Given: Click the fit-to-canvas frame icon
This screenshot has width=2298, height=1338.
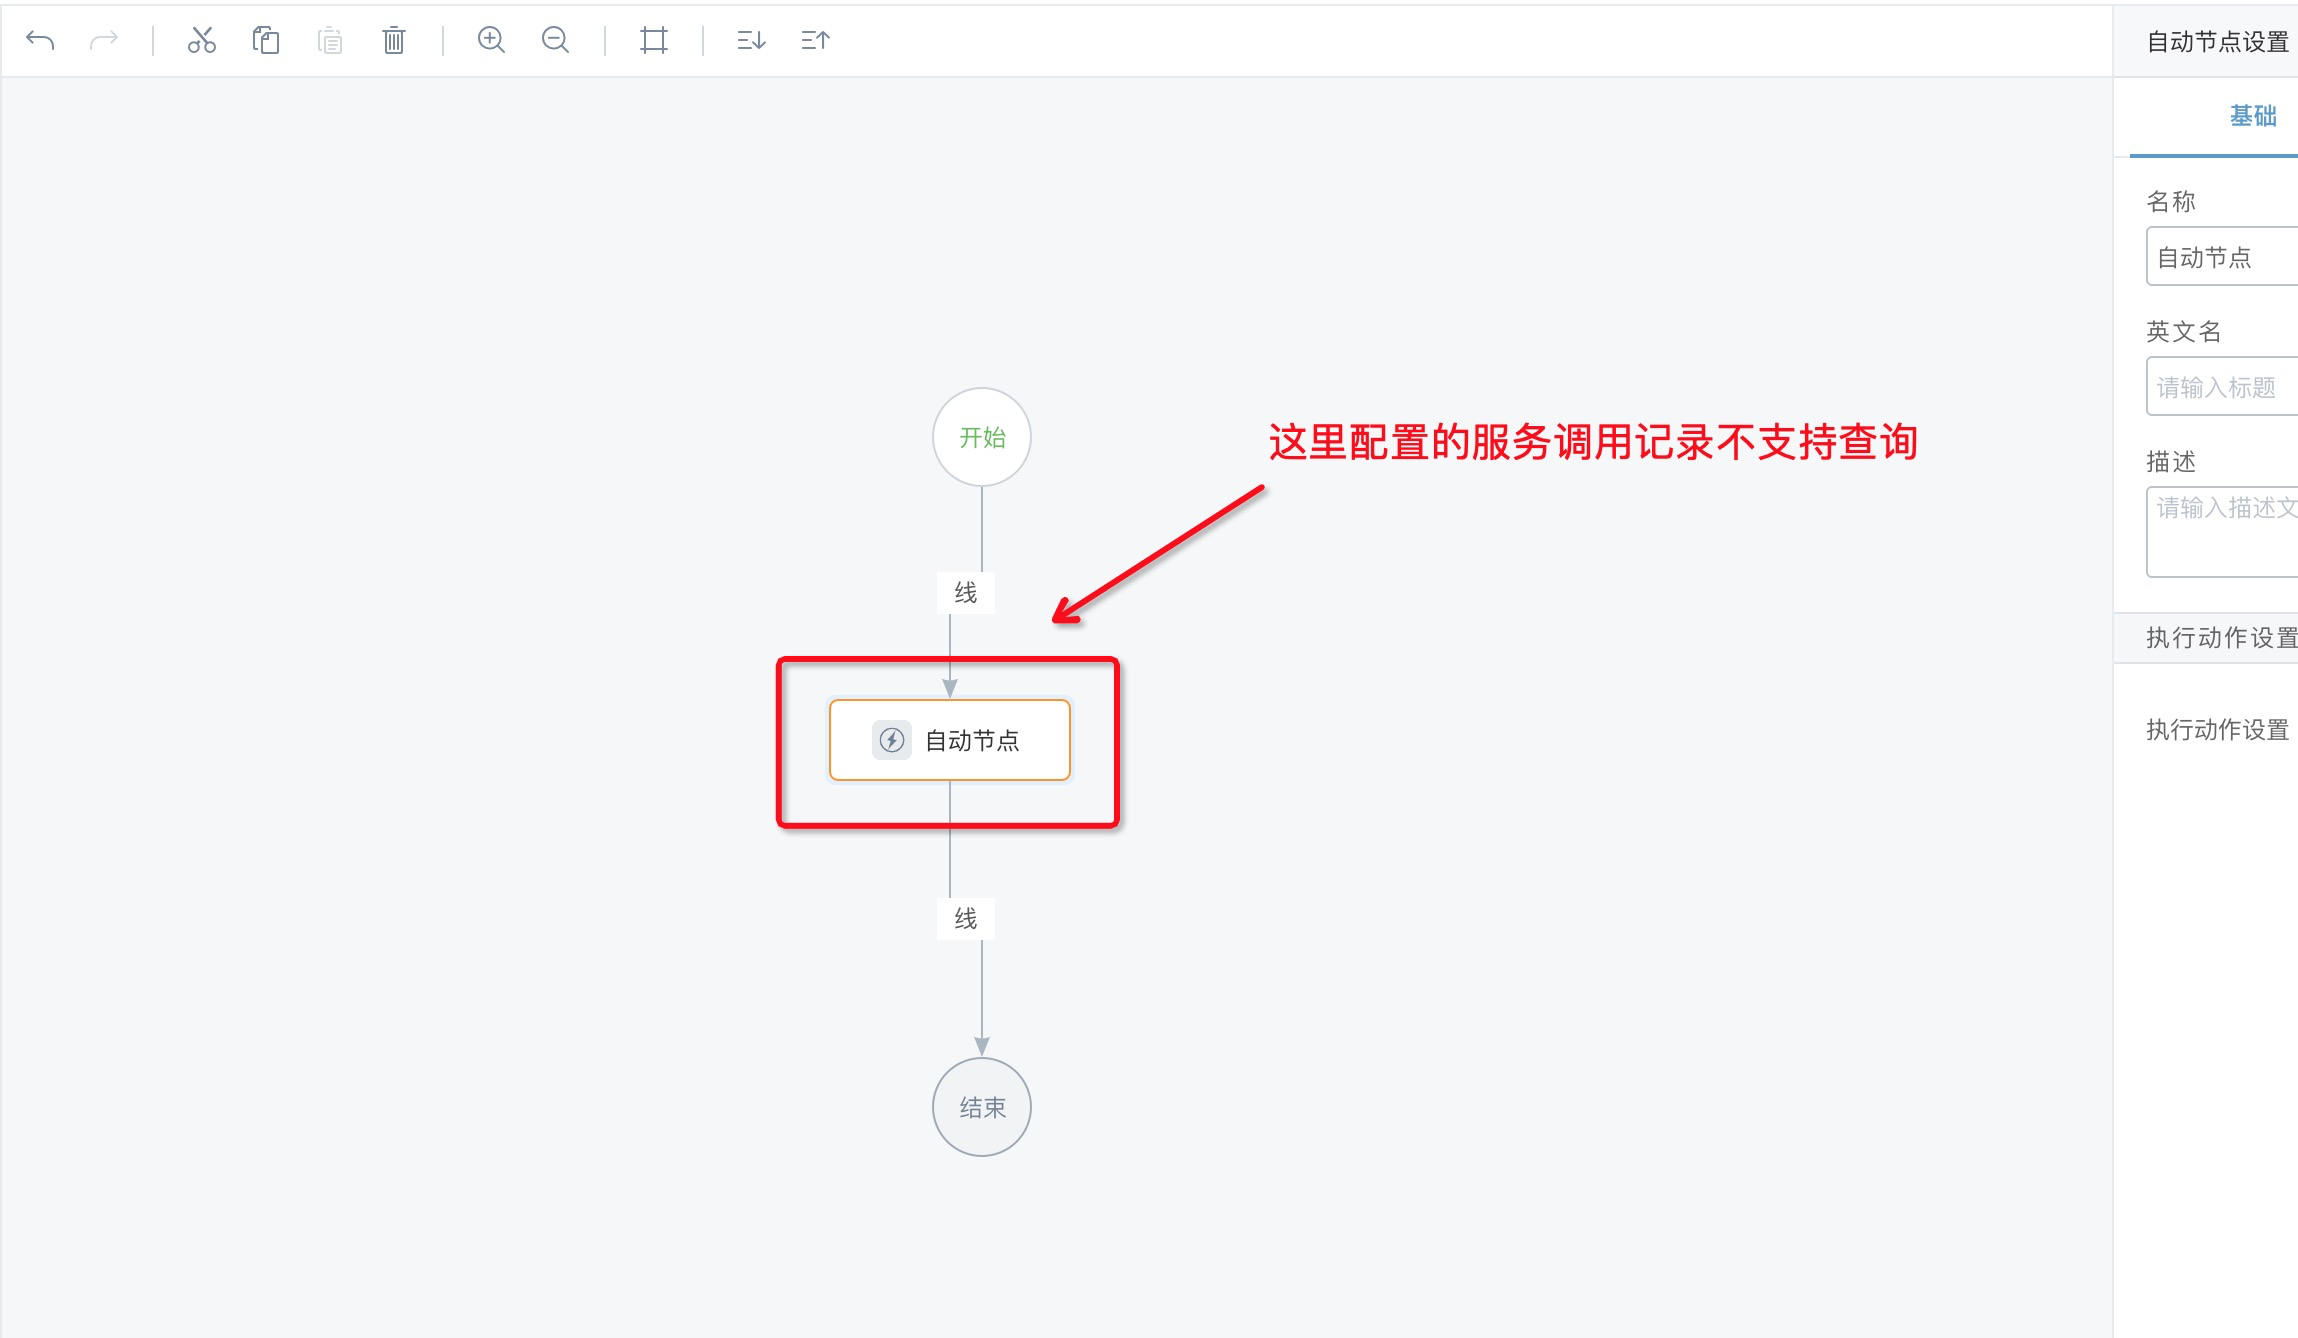Looking at the screenshot, I should tap(653, 40).
